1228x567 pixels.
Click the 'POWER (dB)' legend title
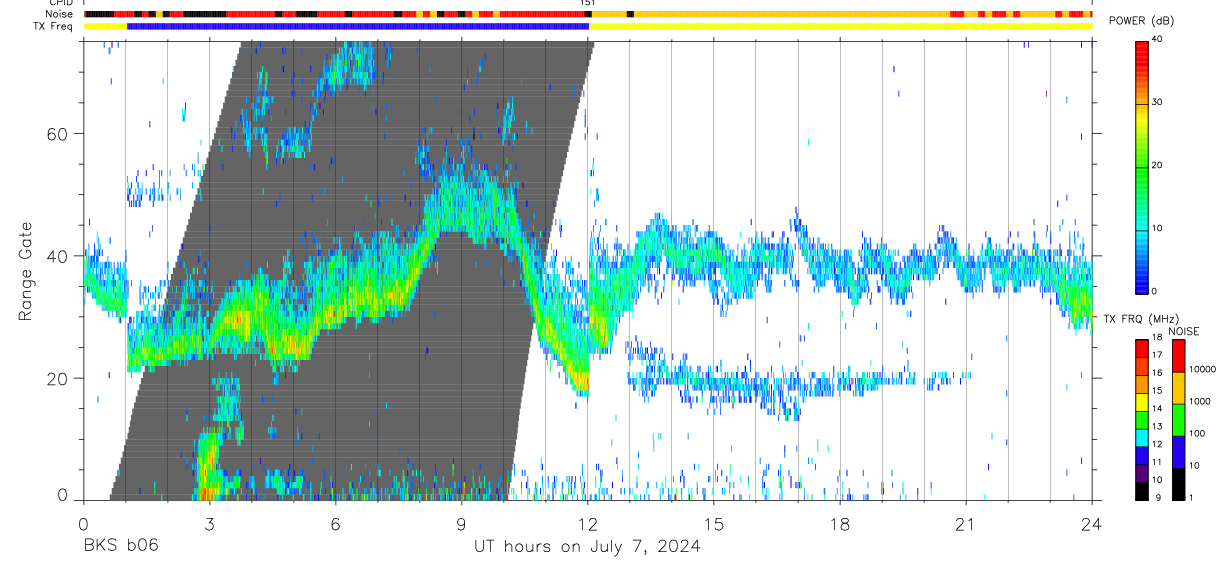click(1141, 21)
